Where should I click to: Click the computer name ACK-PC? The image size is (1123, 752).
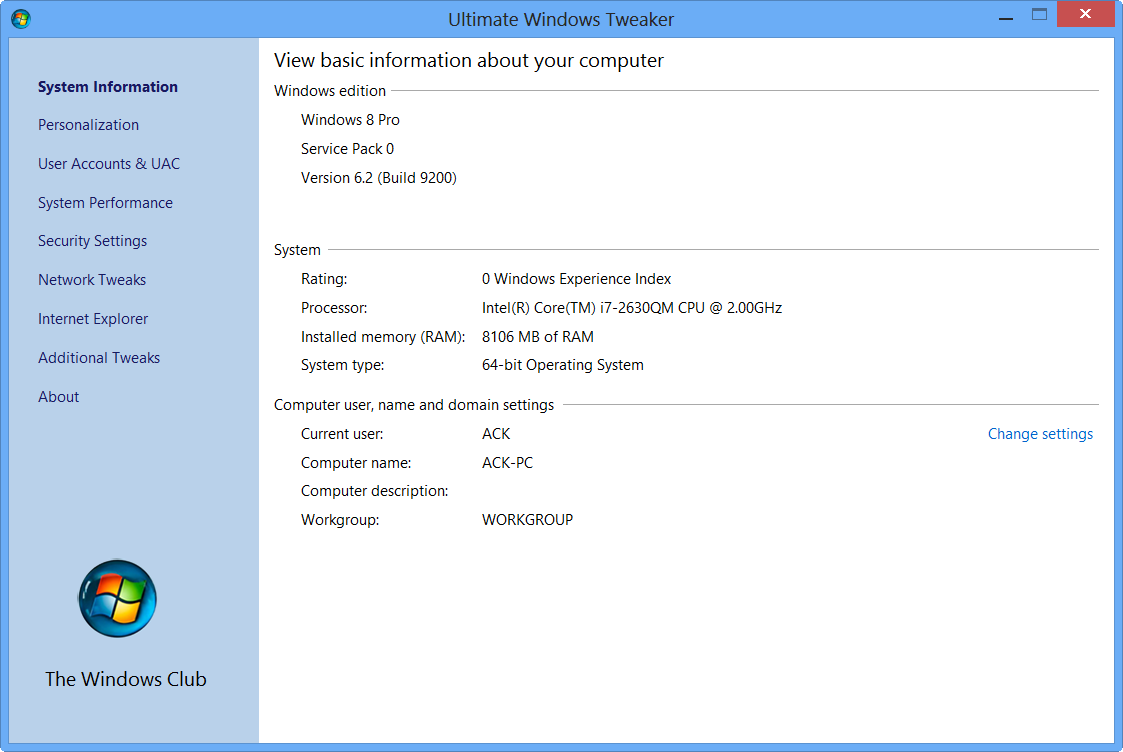507,463
